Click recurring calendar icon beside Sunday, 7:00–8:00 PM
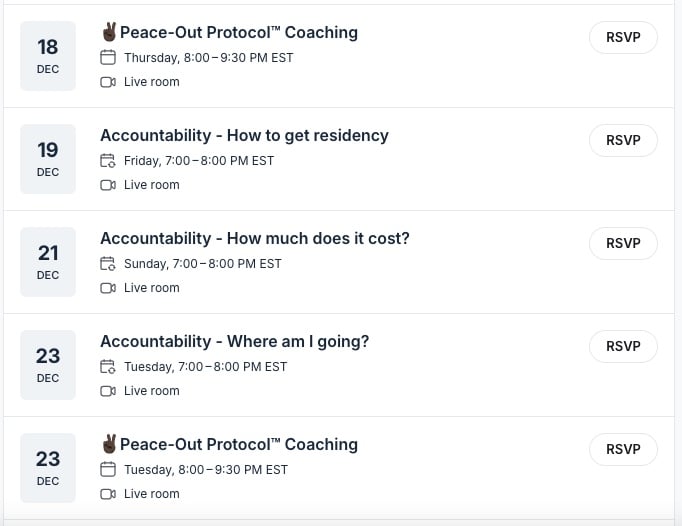 coord(108,264)
